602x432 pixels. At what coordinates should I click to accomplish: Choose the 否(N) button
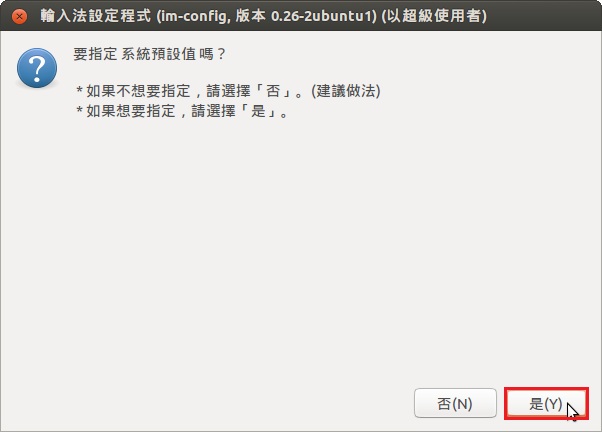tap(455, 403)
